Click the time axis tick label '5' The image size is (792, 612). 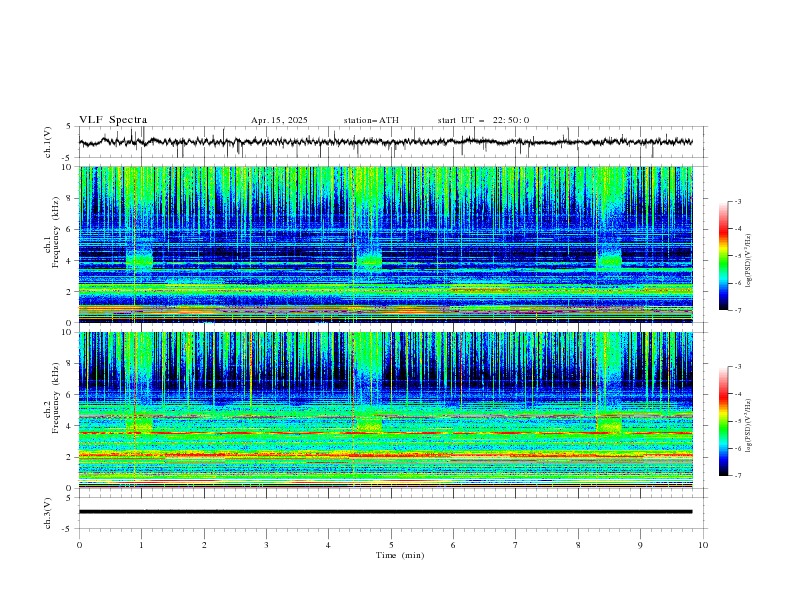tap(391, 545)
